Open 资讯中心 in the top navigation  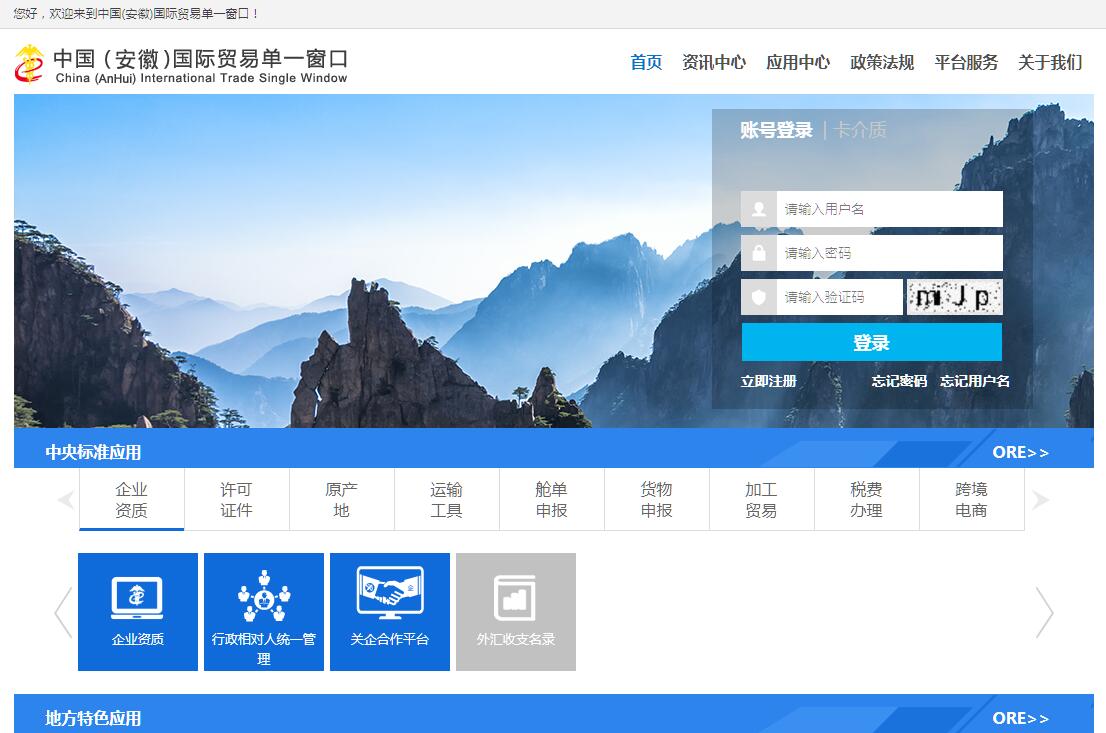click(x=713, y=62)
